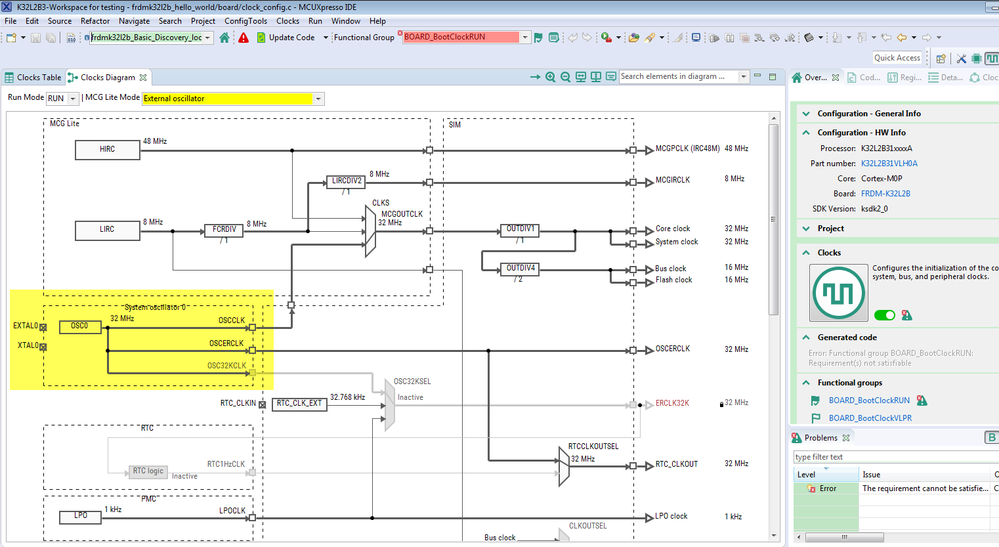Select the Error row in Problems table
The height and width of the screenshot is (547, 999).
coord(896,488)
